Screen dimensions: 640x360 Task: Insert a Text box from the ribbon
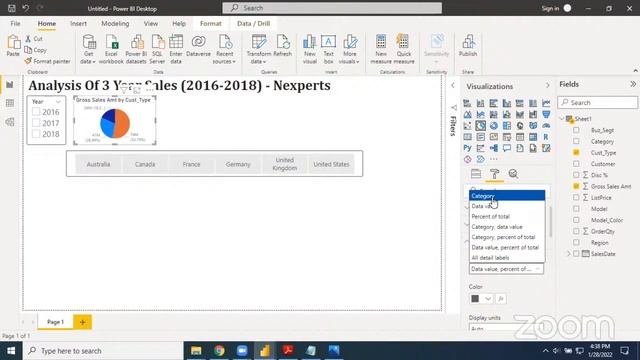[x=328, y=49]
